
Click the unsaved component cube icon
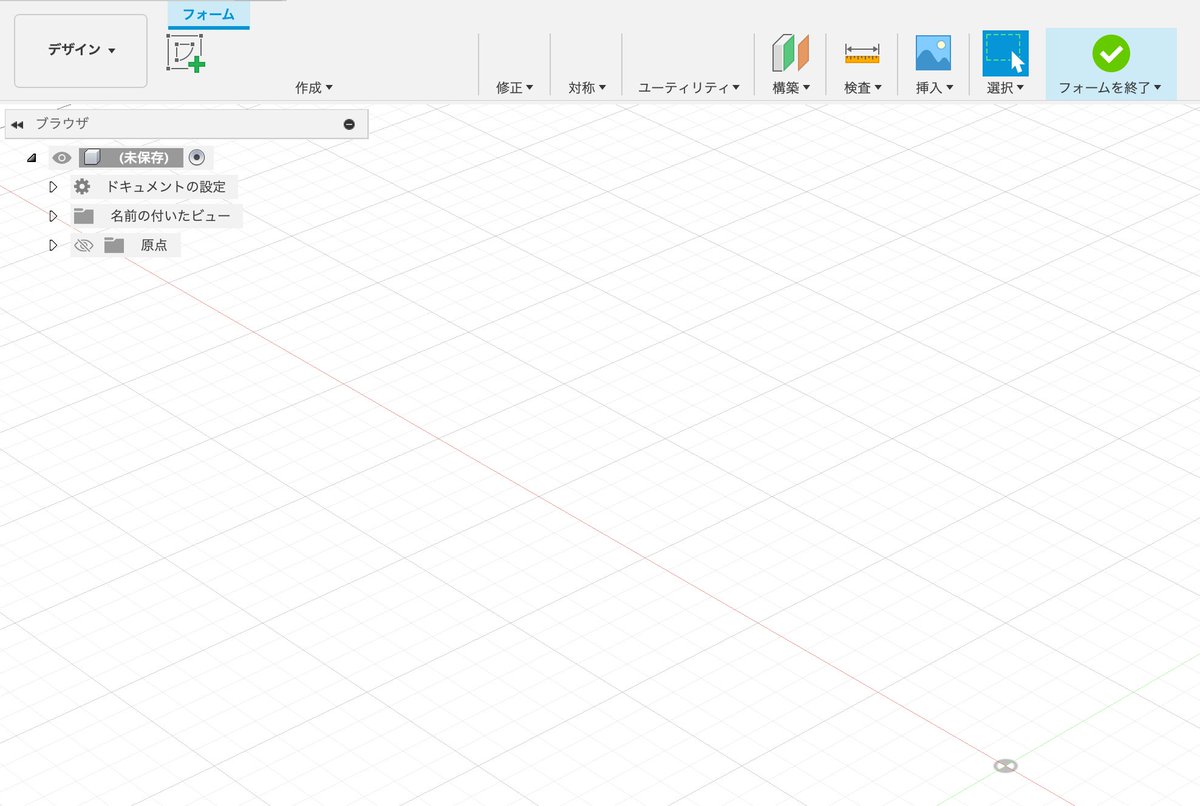pyautogui.click(x=92, y=157)
